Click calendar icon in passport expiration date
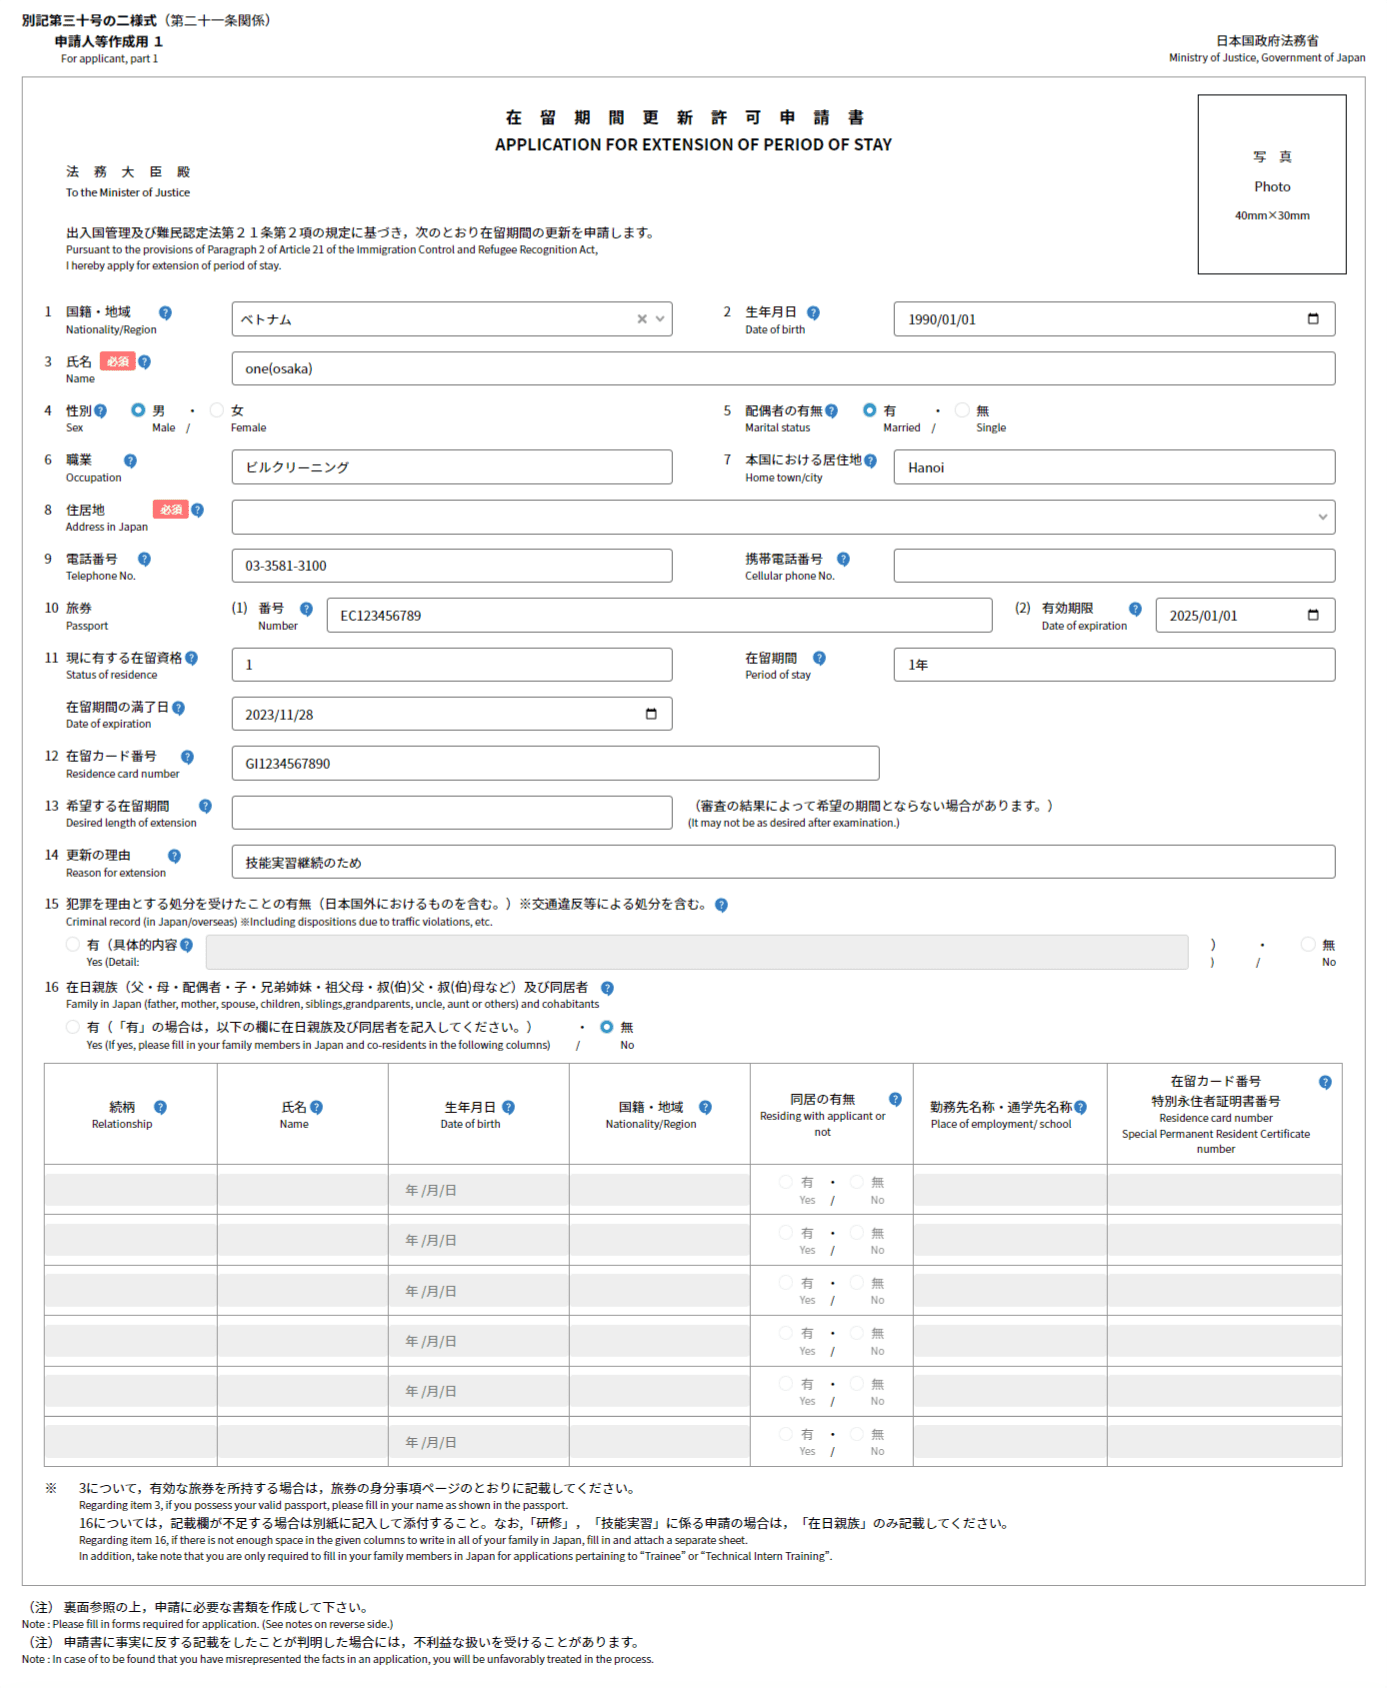The image size is (1387, 1688). click(1312, 615)
